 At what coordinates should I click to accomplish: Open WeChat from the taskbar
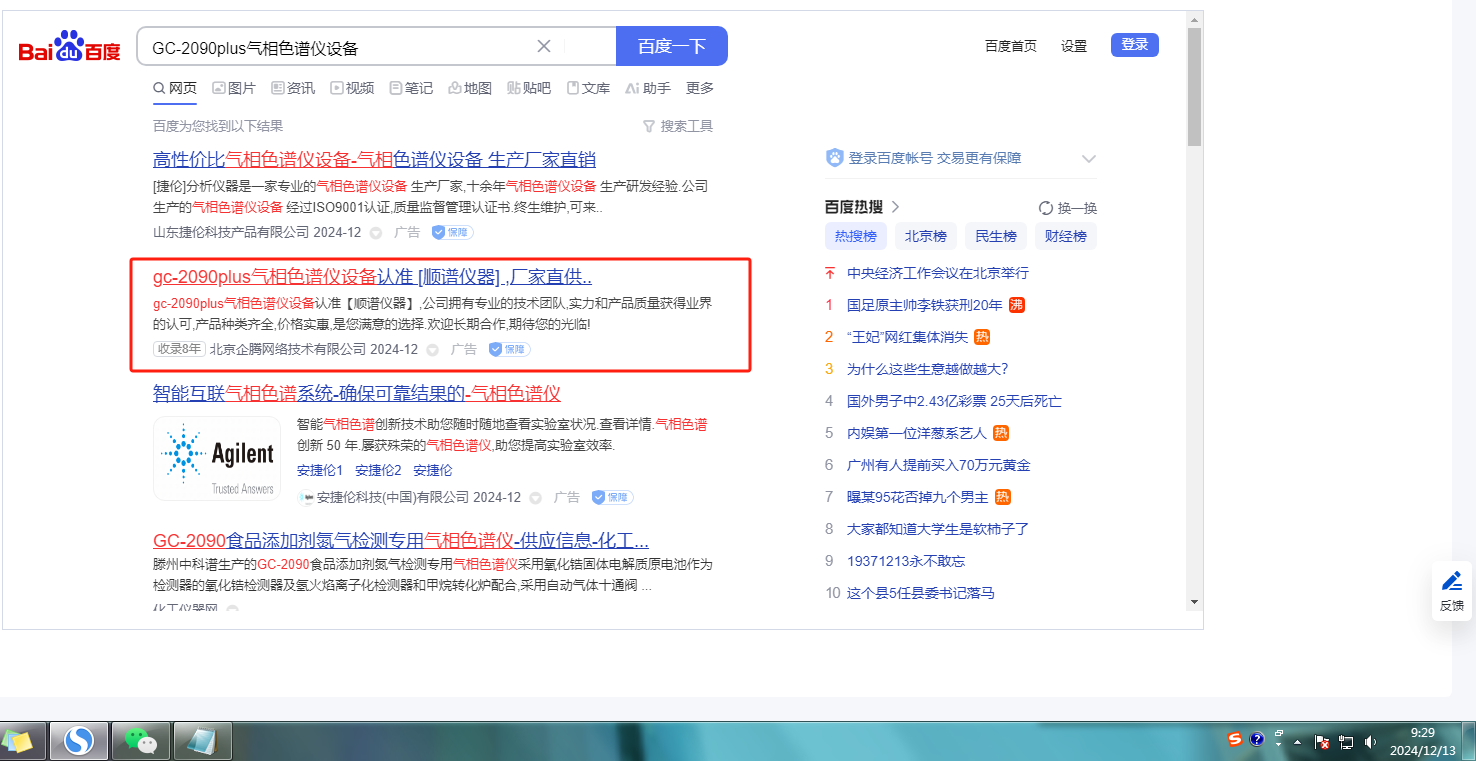point(141,741)
